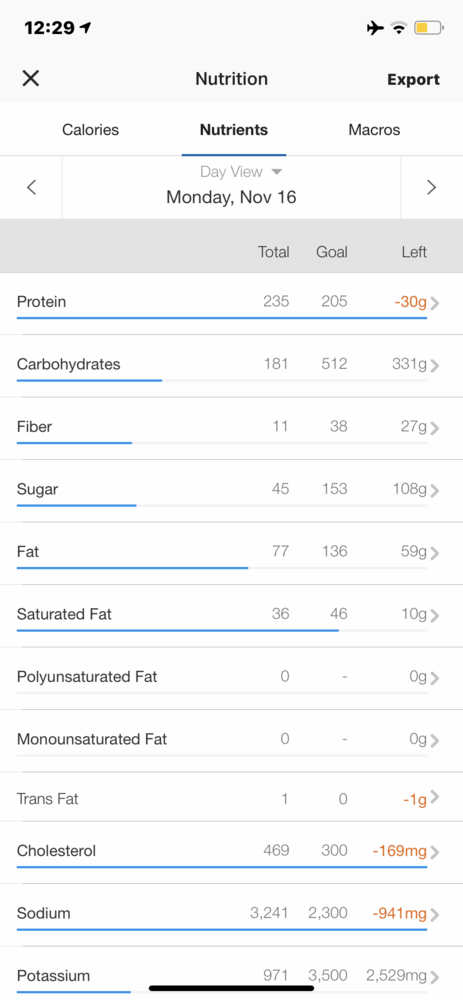Image resolution: width=463 pixels, height=1000 pixels.
Task: Go to next day arrow
Action: [x=432, y=188]
